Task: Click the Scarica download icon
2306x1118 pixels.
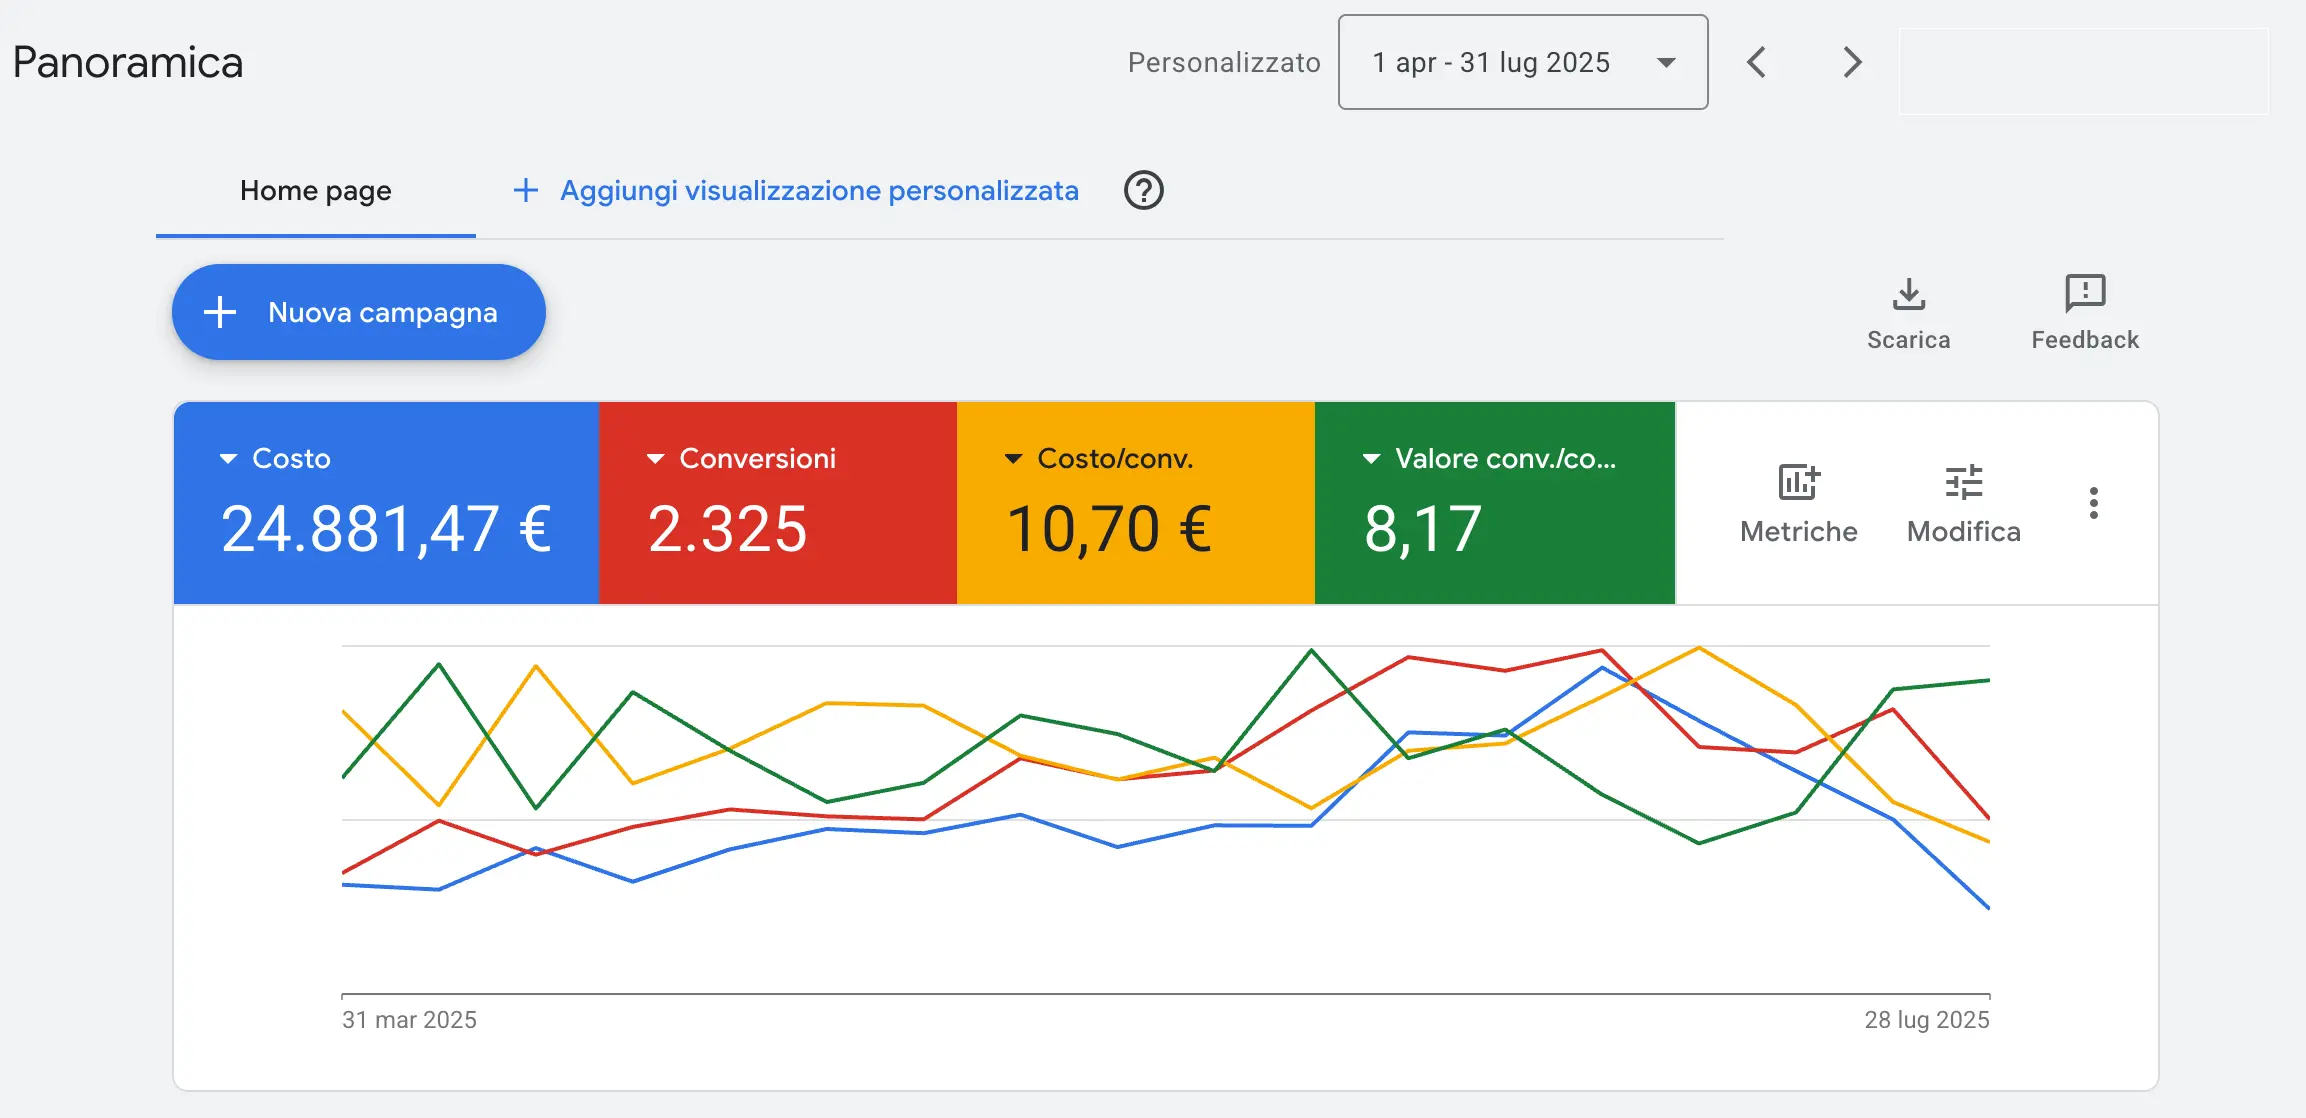Action: [x=1908, y=295]
